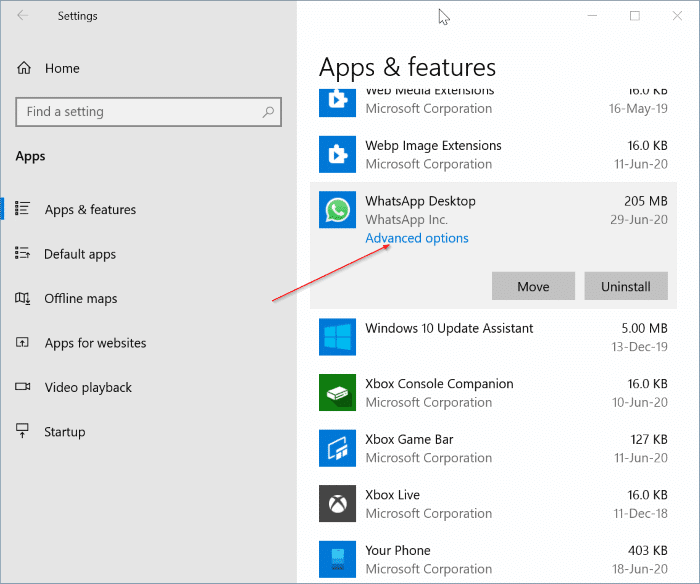Click the Apps & features page heading

[407, 67]
